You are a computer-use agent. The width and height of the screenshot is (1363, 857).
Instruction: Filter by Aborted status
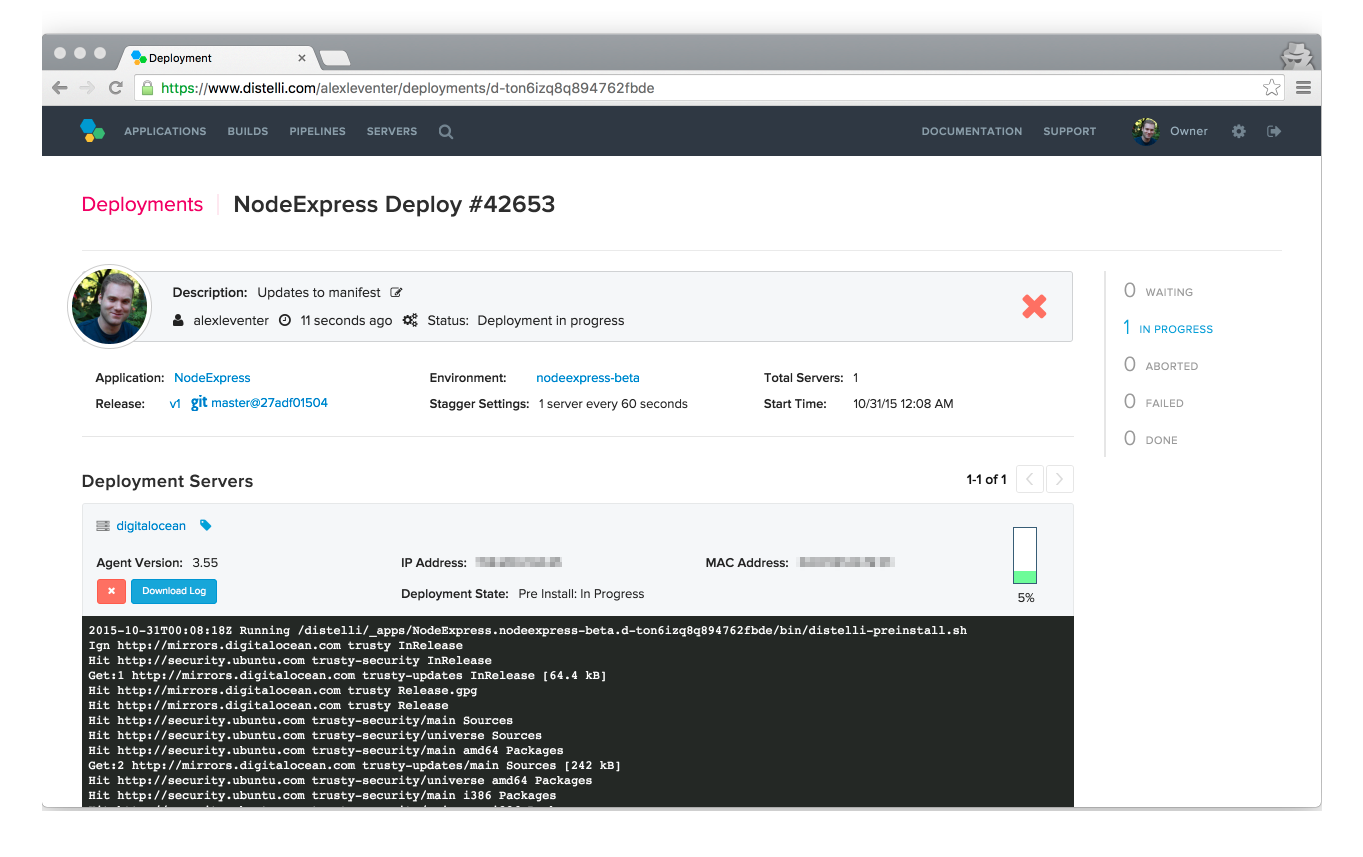point(1161,365)
